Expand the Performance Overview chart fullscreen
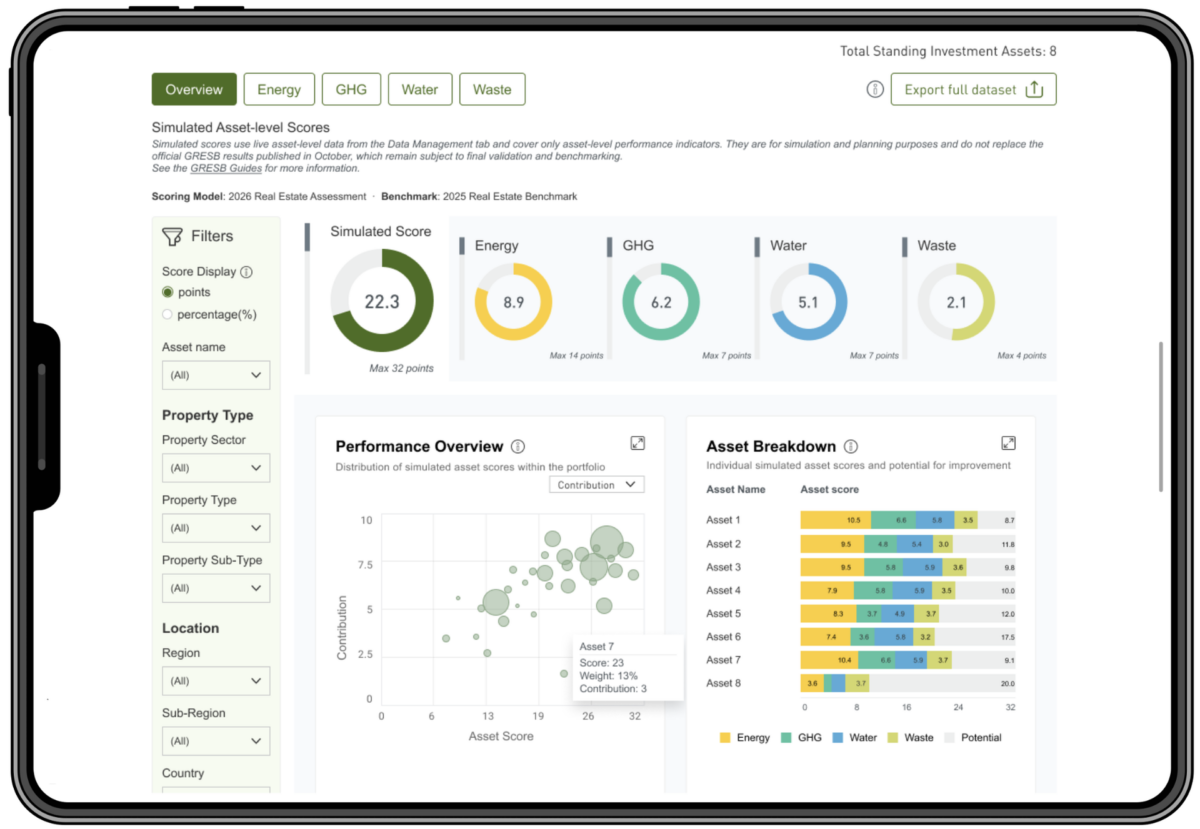Viewport: 1200px width, 829px height. [637, 443]
